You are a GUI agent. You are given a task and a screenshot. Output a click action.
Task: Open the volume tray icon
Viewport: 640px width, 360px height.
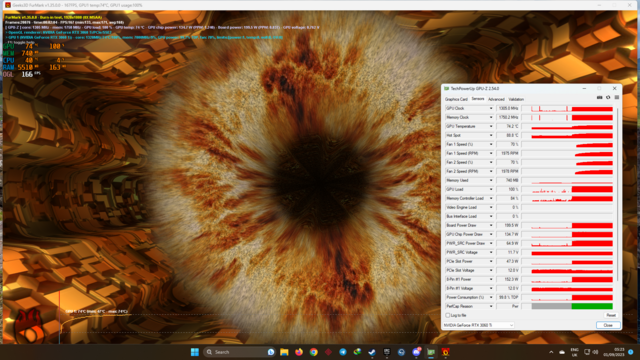click(595, 352)
